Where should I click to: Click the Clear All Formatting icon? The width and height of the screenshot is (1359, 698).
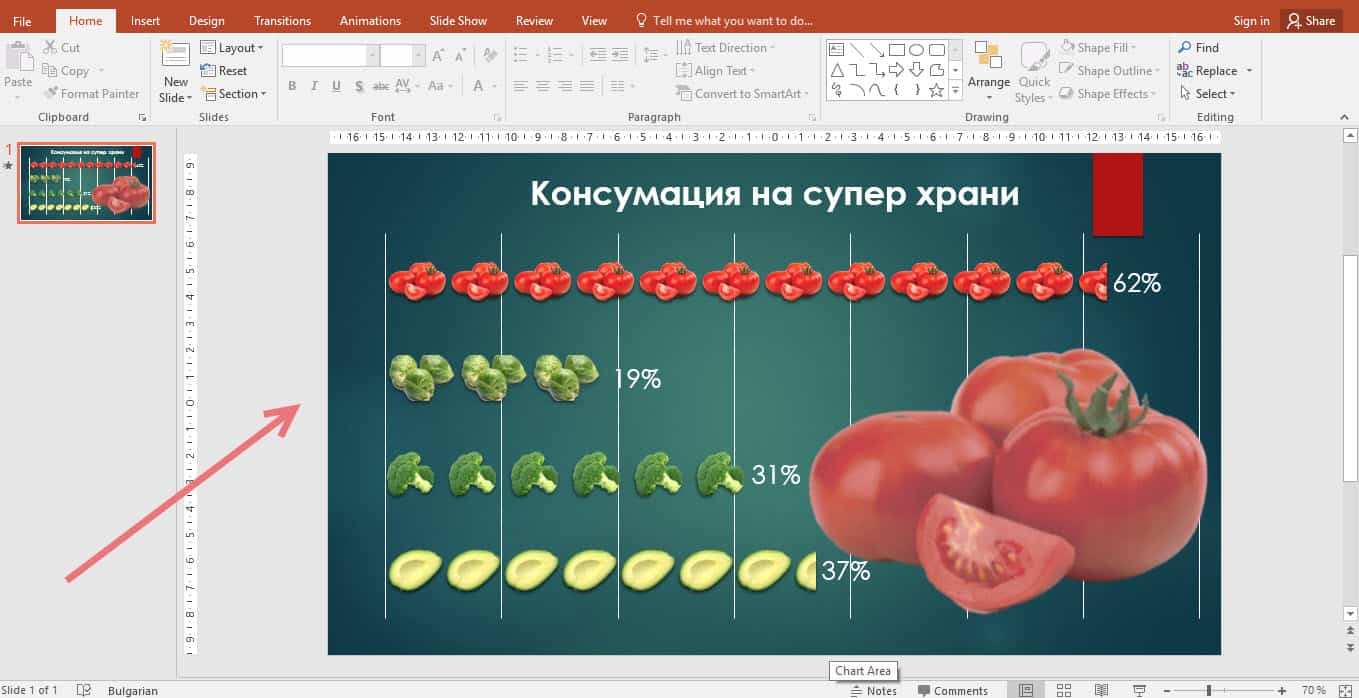pyautogui.click(x=490, y=56)
